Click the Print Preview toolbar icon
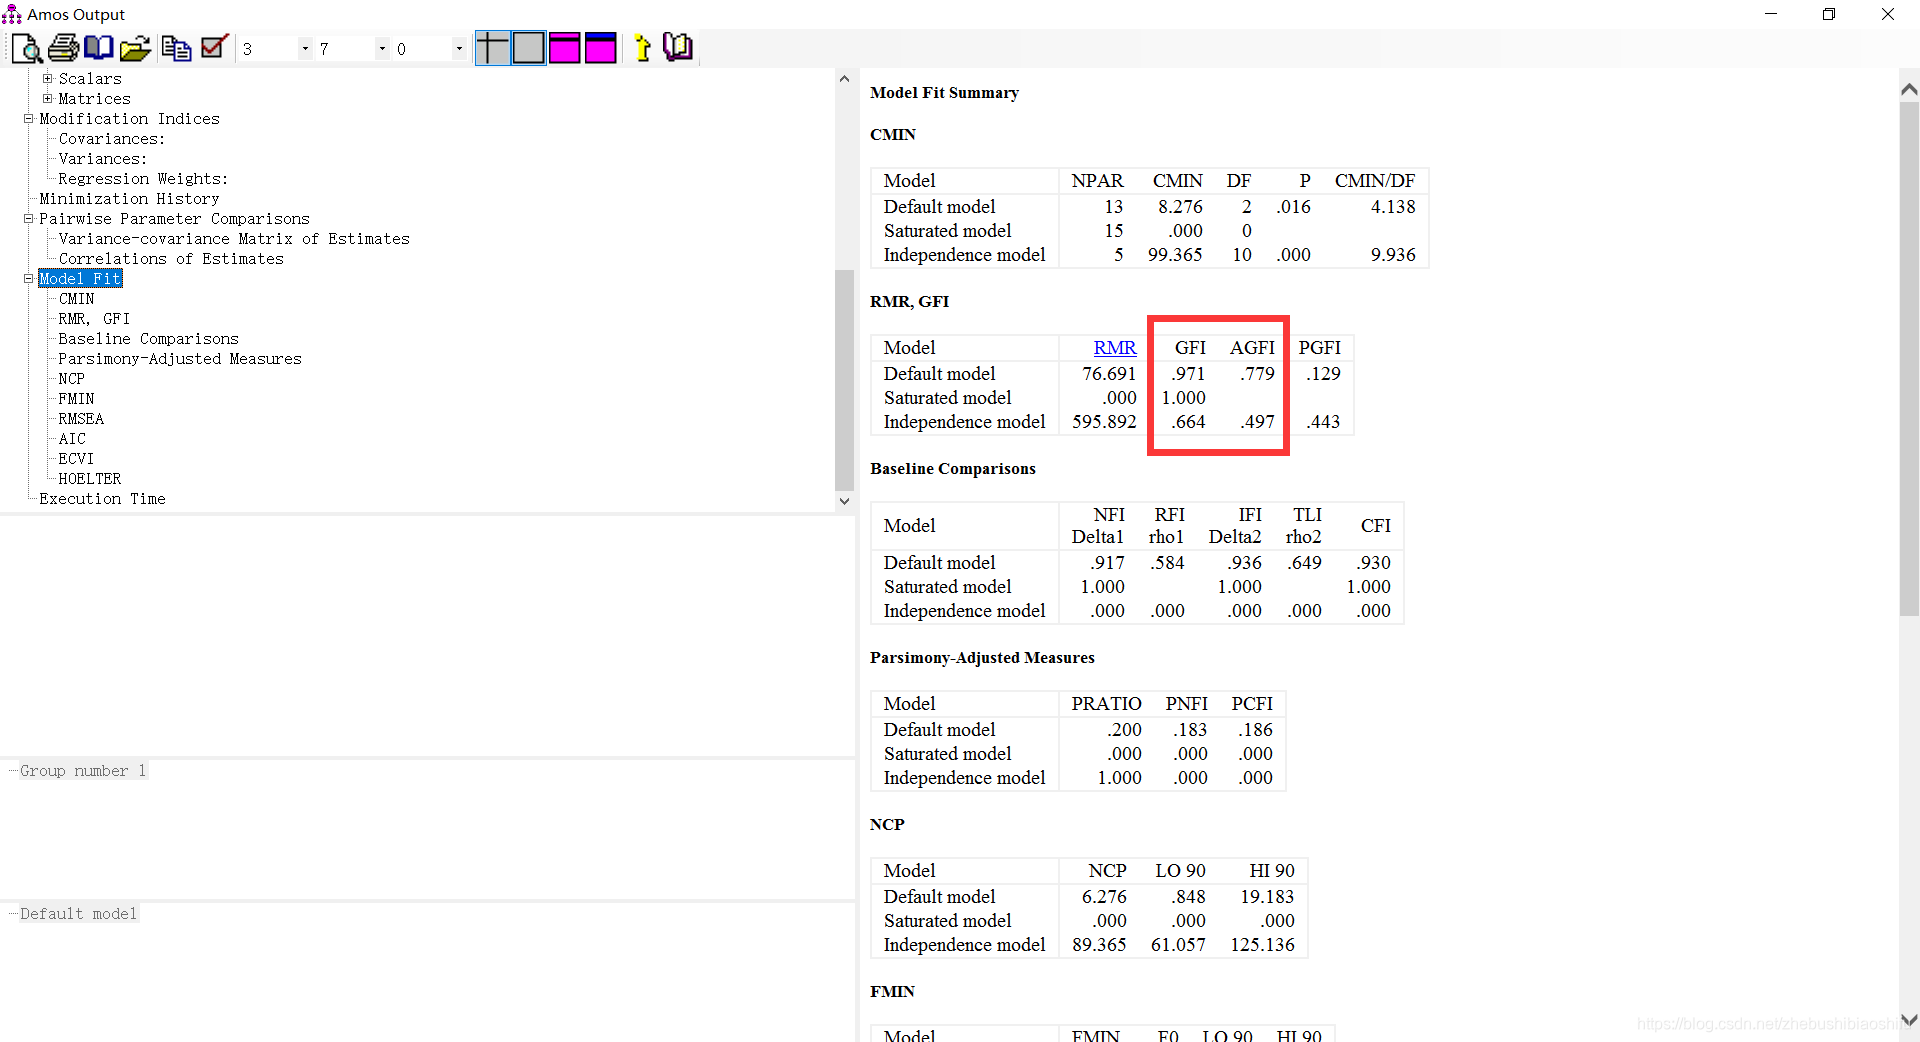 click(25, 48)
